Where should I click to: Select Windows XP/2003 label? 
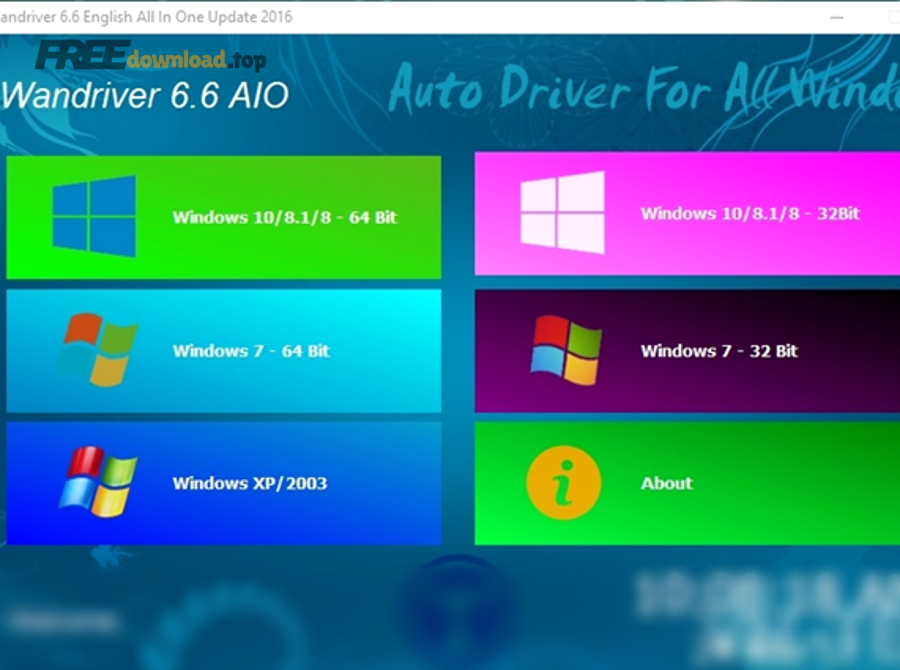250,483
